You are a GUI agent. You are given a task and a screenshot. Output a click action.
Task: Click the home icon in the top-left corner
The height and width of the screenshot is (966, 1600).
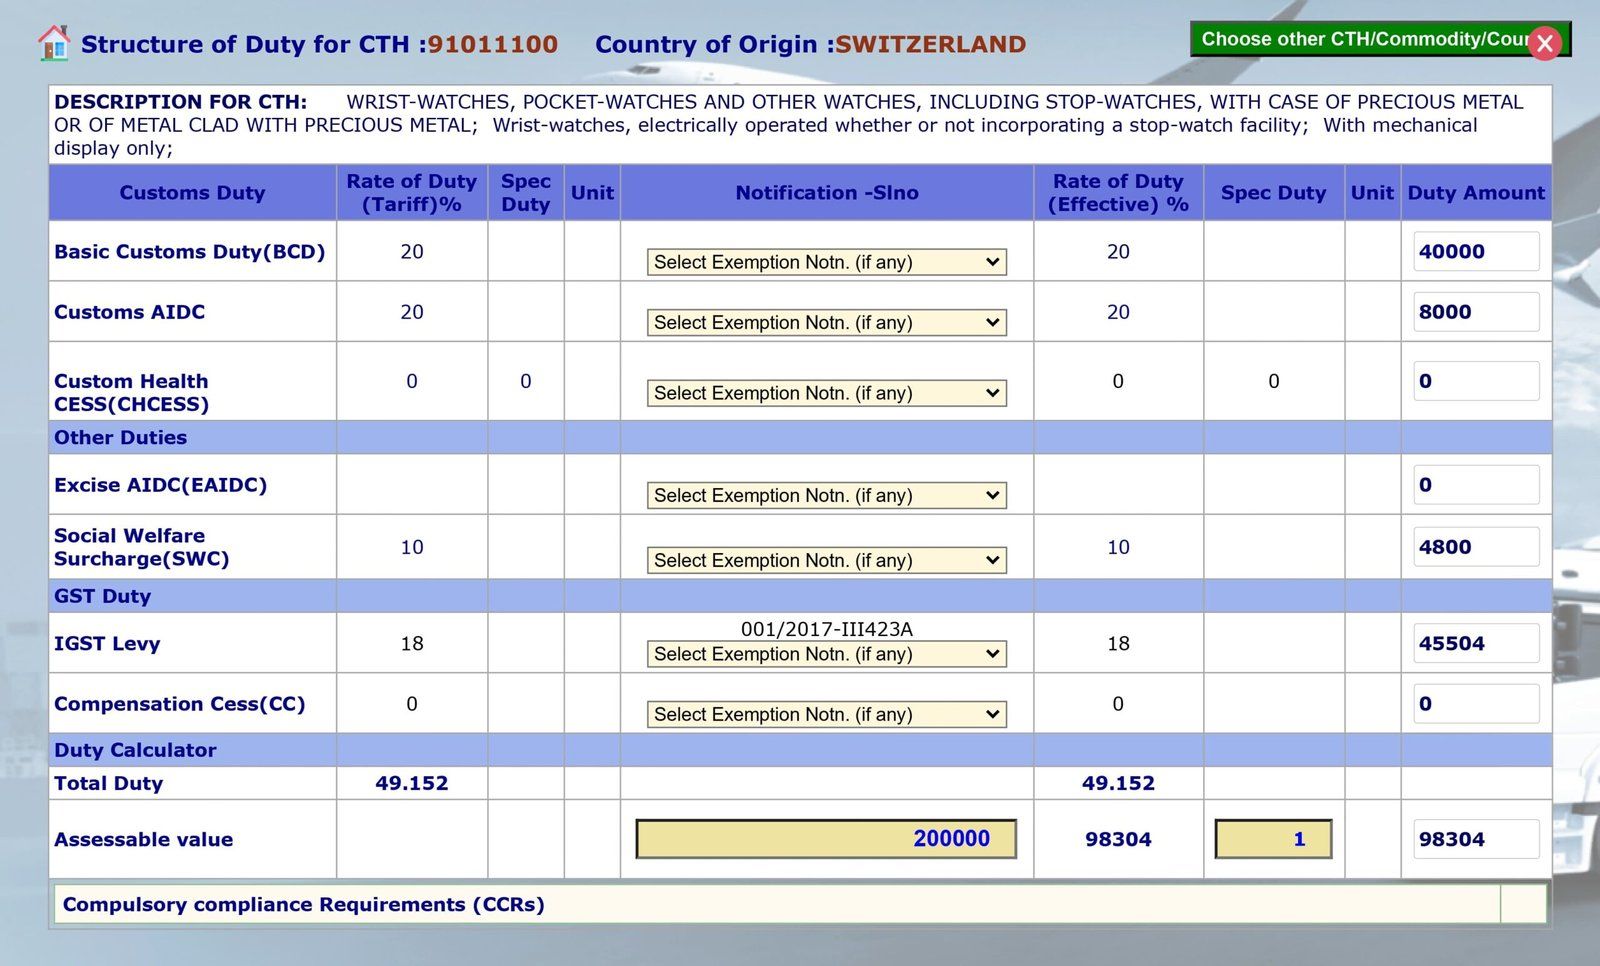52,41
